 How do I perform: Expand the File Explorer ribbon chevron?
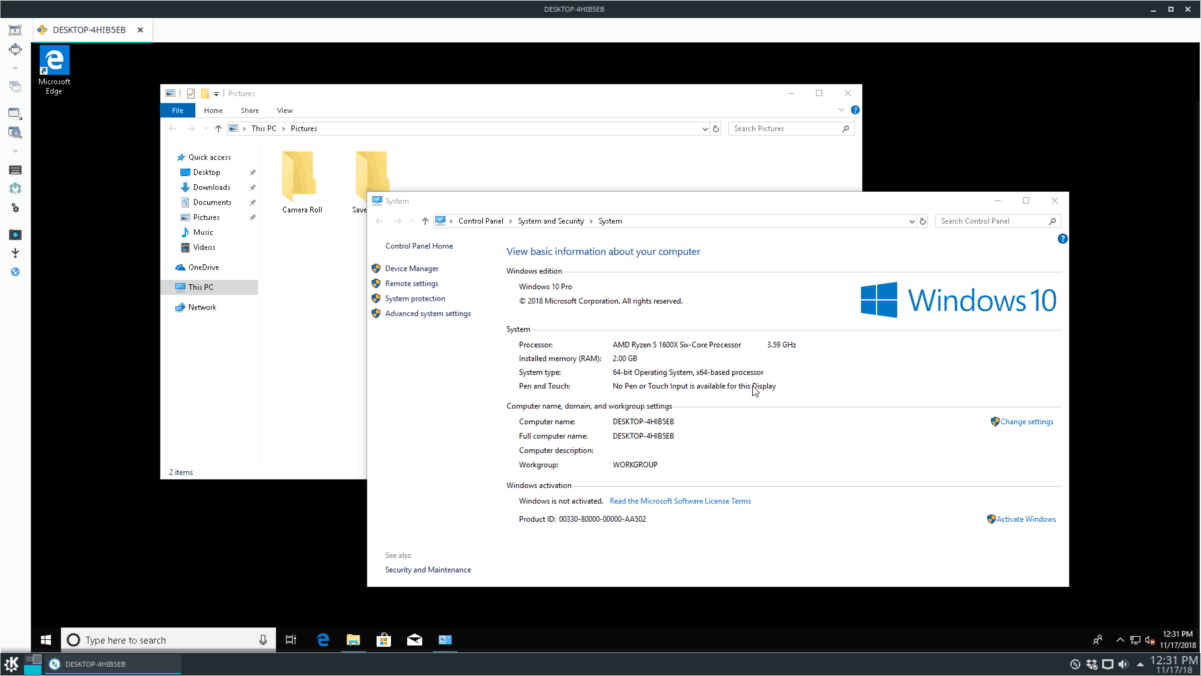point(842,110)
